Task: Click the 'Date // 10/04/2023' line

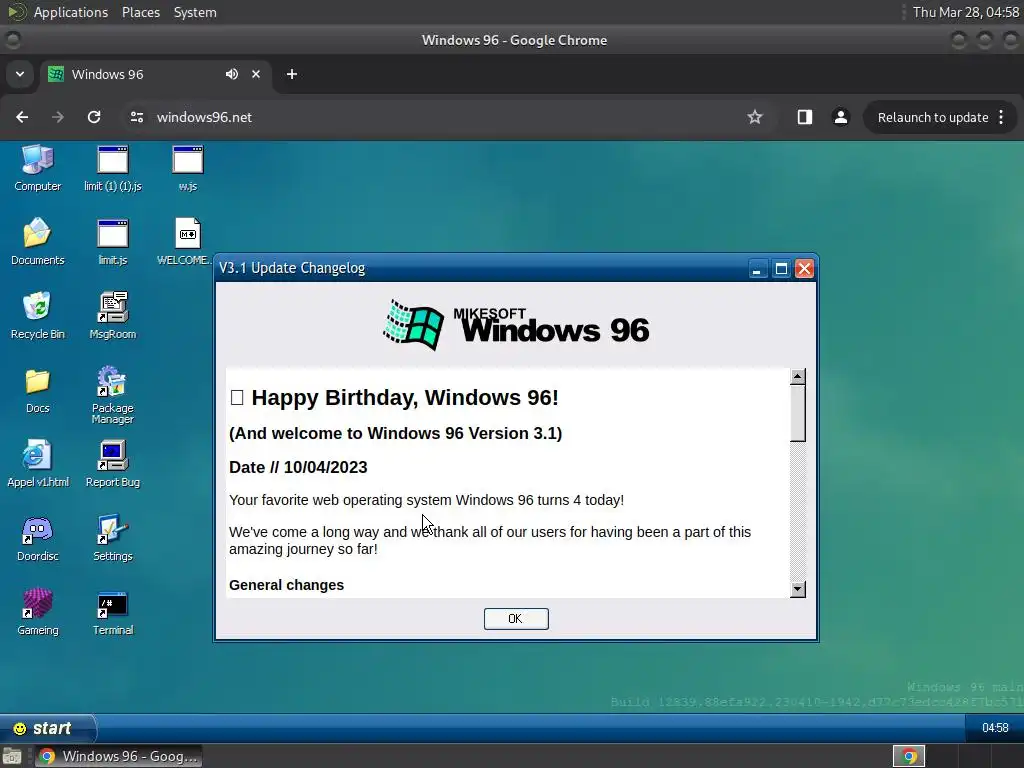Action: [298, 468]
